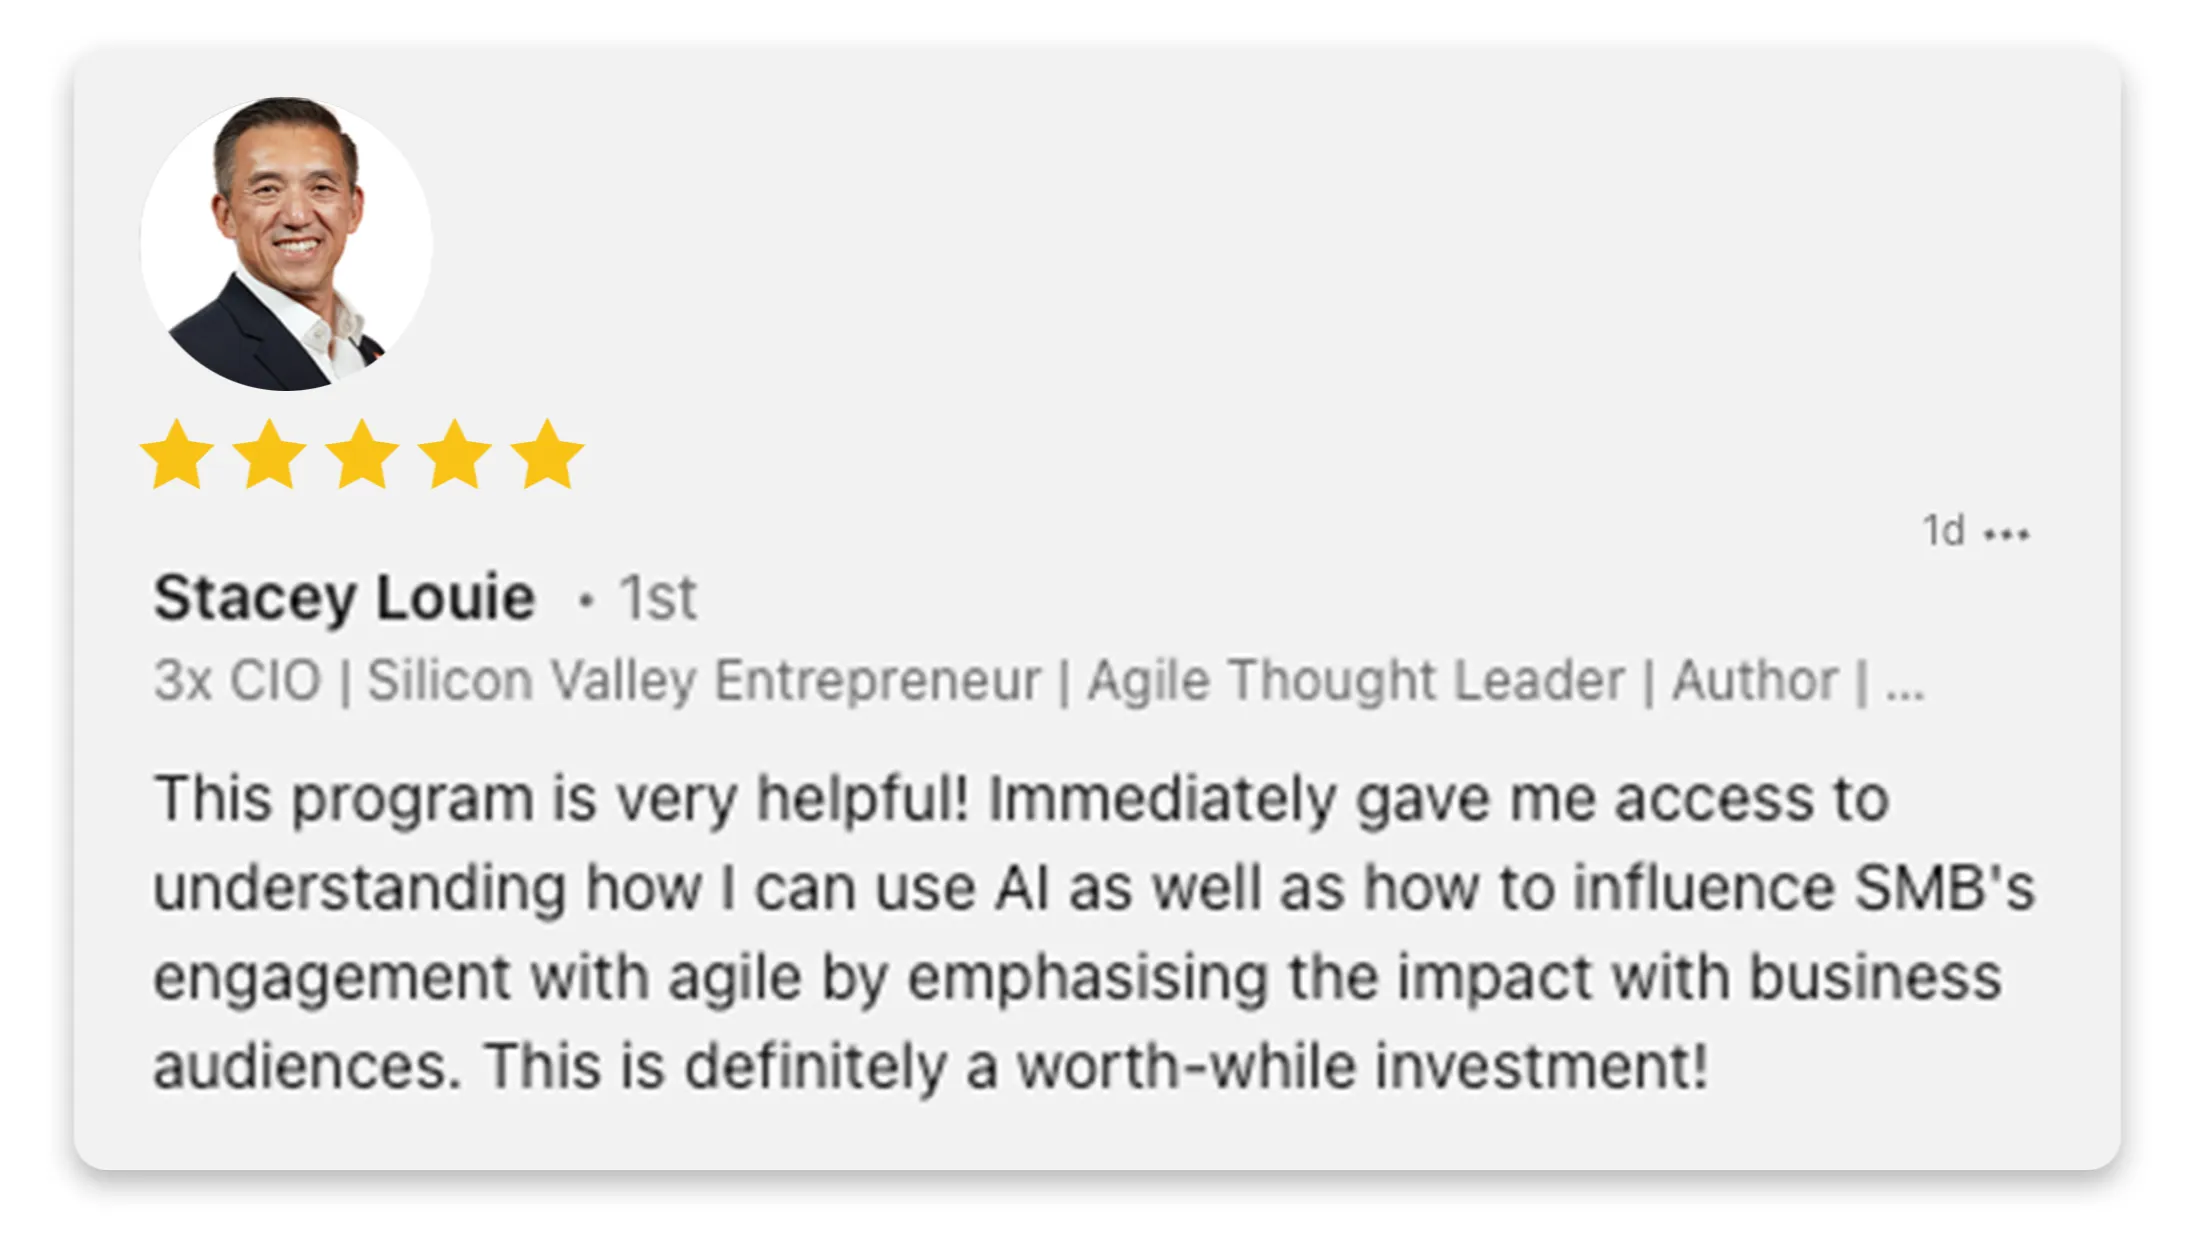Open the Stacey Louie name link
Screen dimensions: 2197x1235
(x=344, y=598)
